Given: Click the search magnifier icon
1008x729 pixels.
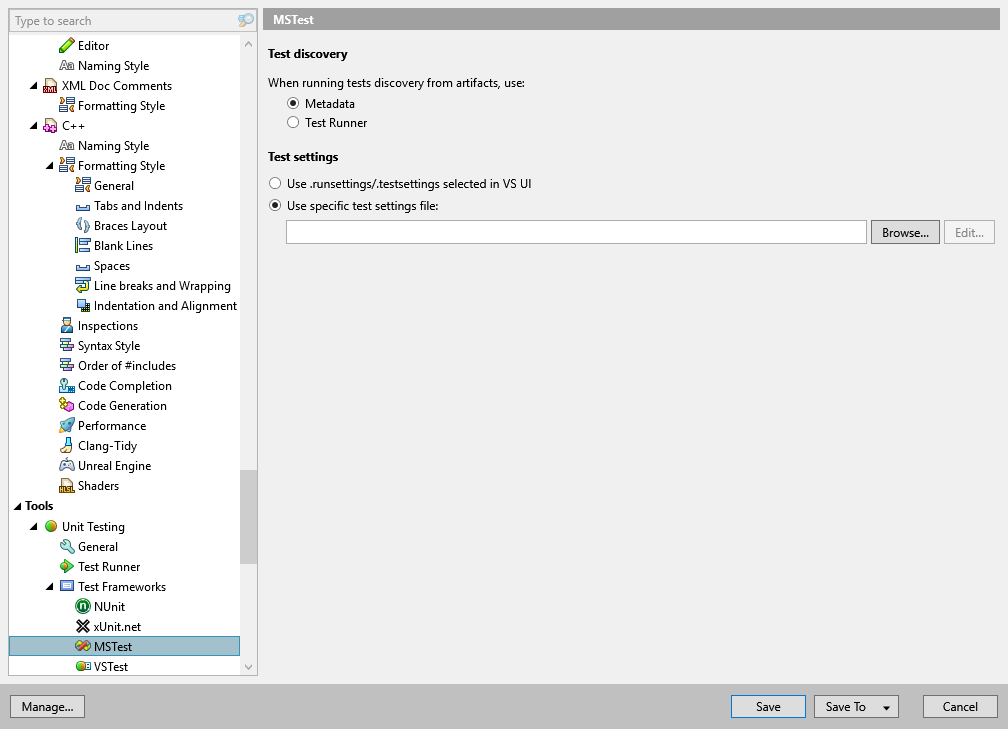Looking at the screenshot, I should click(246, 21).
